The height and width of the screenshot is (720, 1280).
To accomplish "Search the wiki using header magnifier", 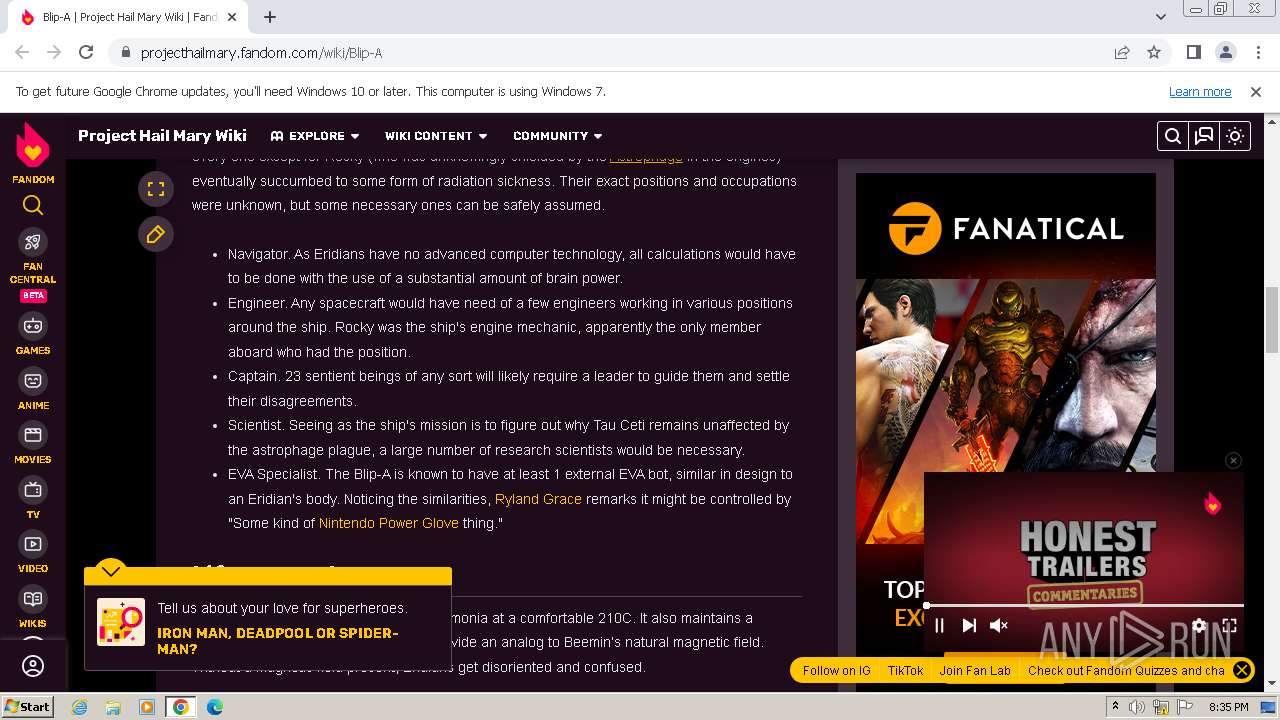I will click(x=1173, y=136).
